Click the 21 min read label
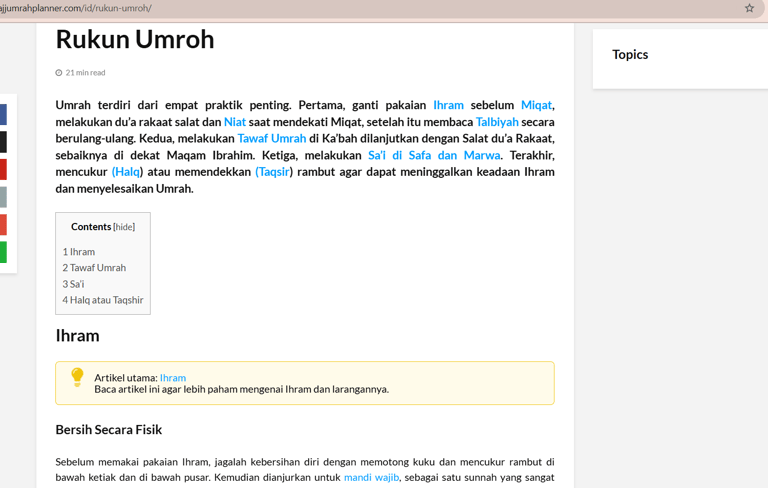Image resolution: width=768 pixels, height=488 pixels. click(x=85, y=73)
